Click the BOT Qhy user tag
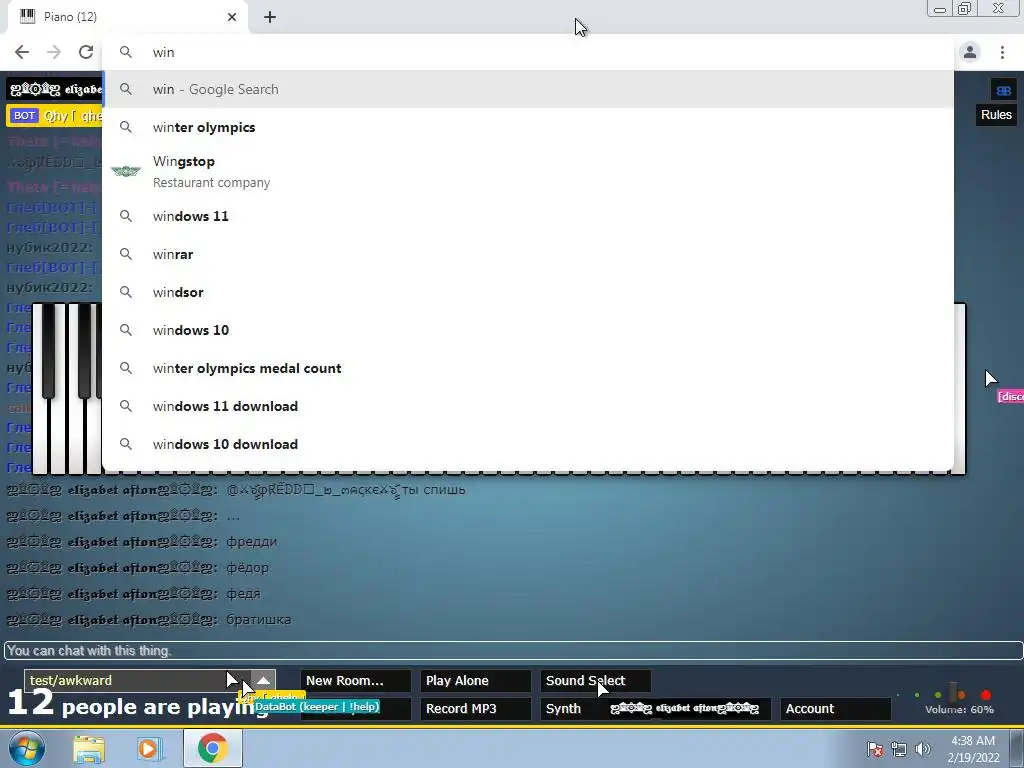 56,116
